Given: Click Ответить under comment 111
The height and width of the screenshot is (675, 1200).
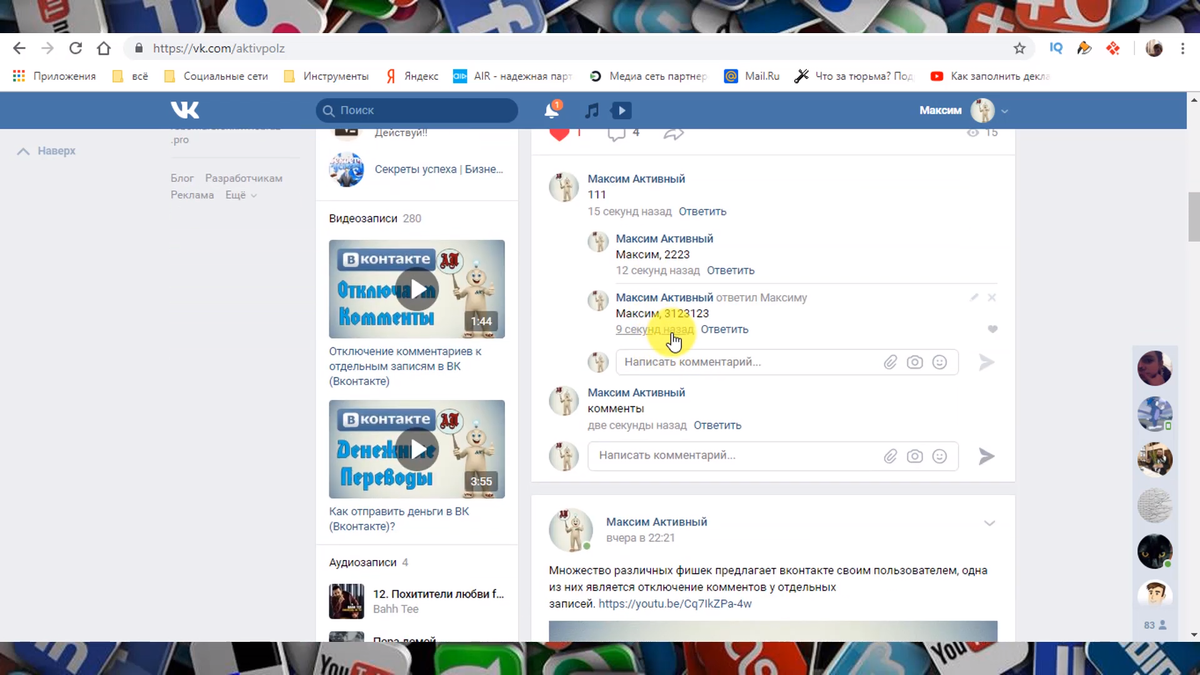Looking at the screenshot, I should 702,212.
